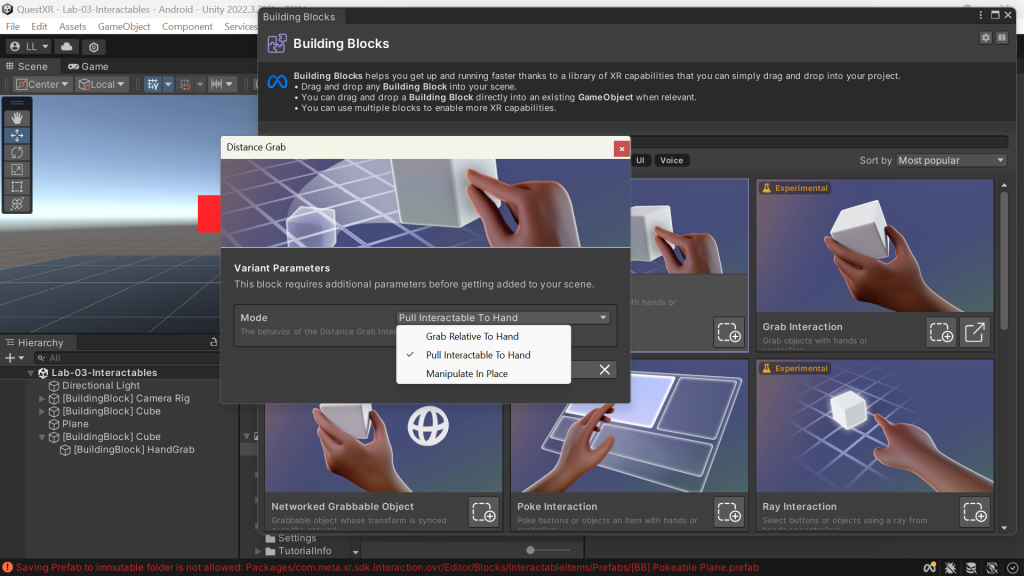Screen dimensions: 1024x576
Task: Open Unity cloud services button
Action: (67, 46)
